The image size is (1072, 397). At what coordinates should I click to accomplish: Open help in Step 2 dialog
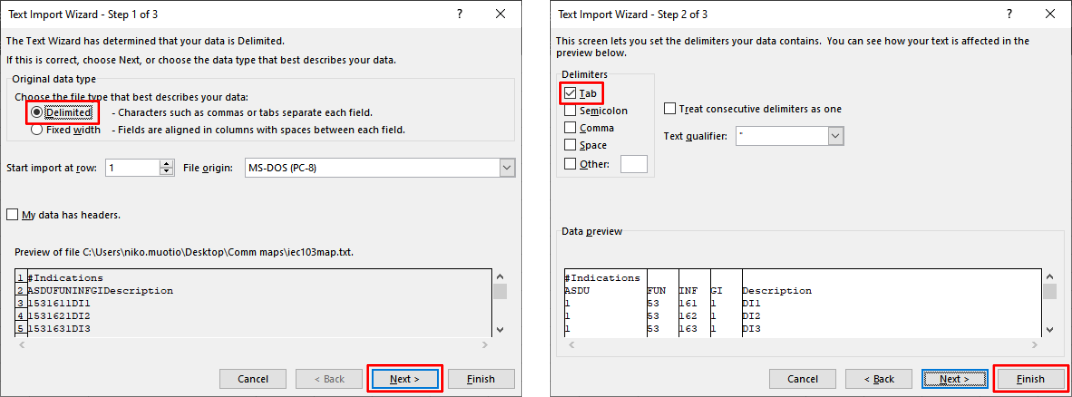(1009, 14)
